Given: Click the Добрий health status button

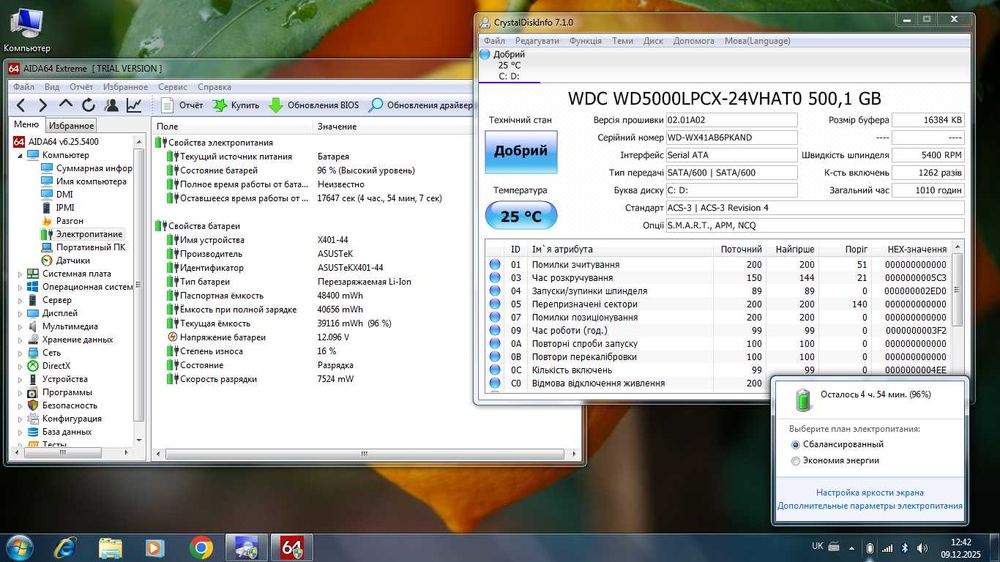Looking at the screenshot, I should pyautogui.click(x=521, y=152).
